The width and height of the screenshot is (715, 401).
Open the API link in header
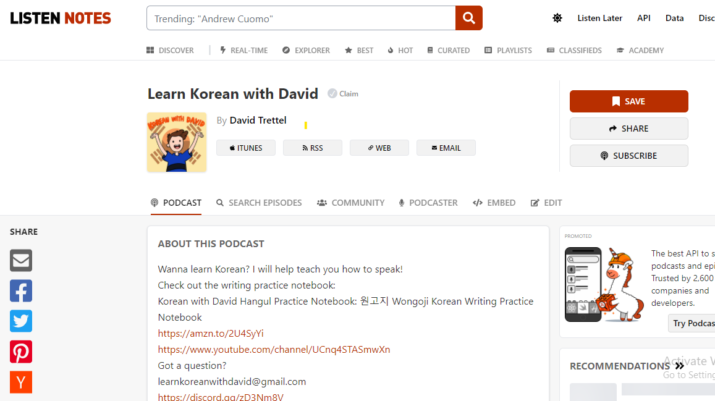coord(644,18)
